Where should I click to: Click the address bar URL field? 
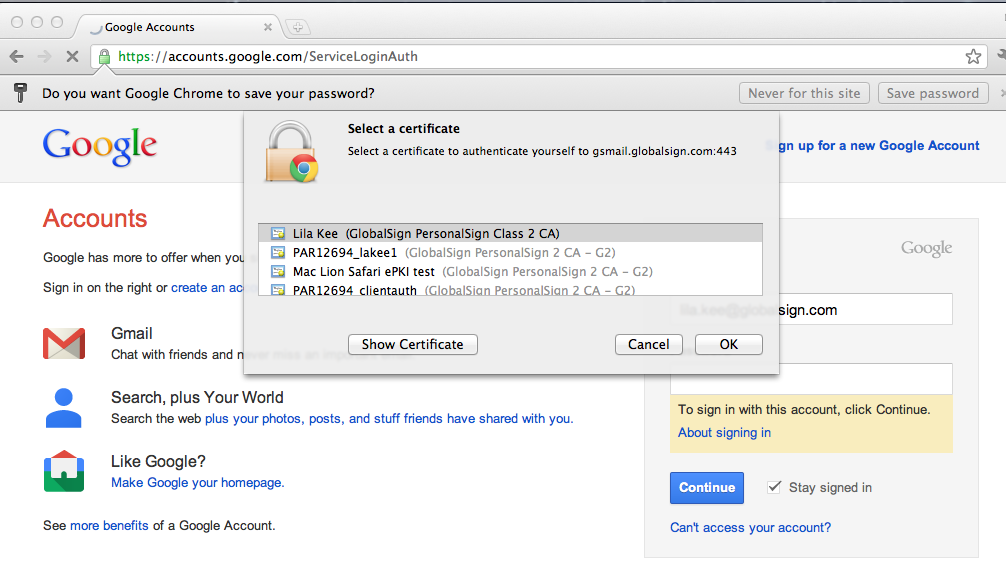tap(530, 57)
